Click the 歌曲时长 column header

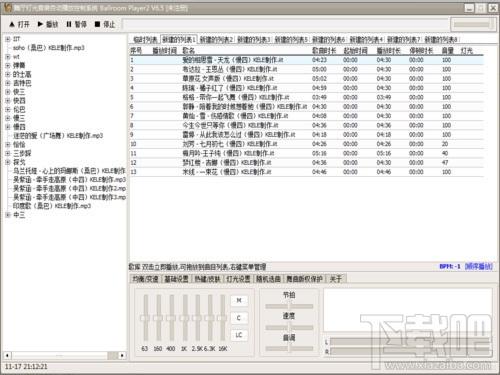click(323, 51)
